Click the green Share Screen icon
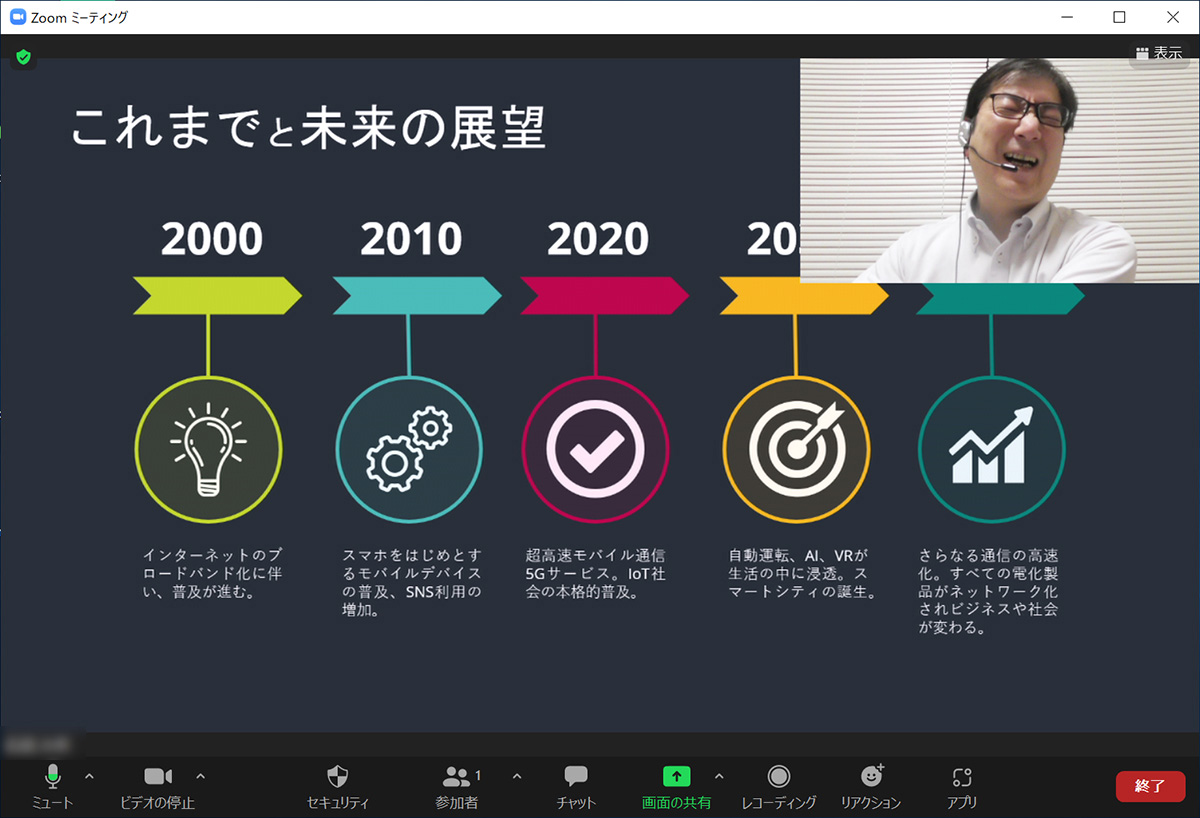 [x=677, y=777]
